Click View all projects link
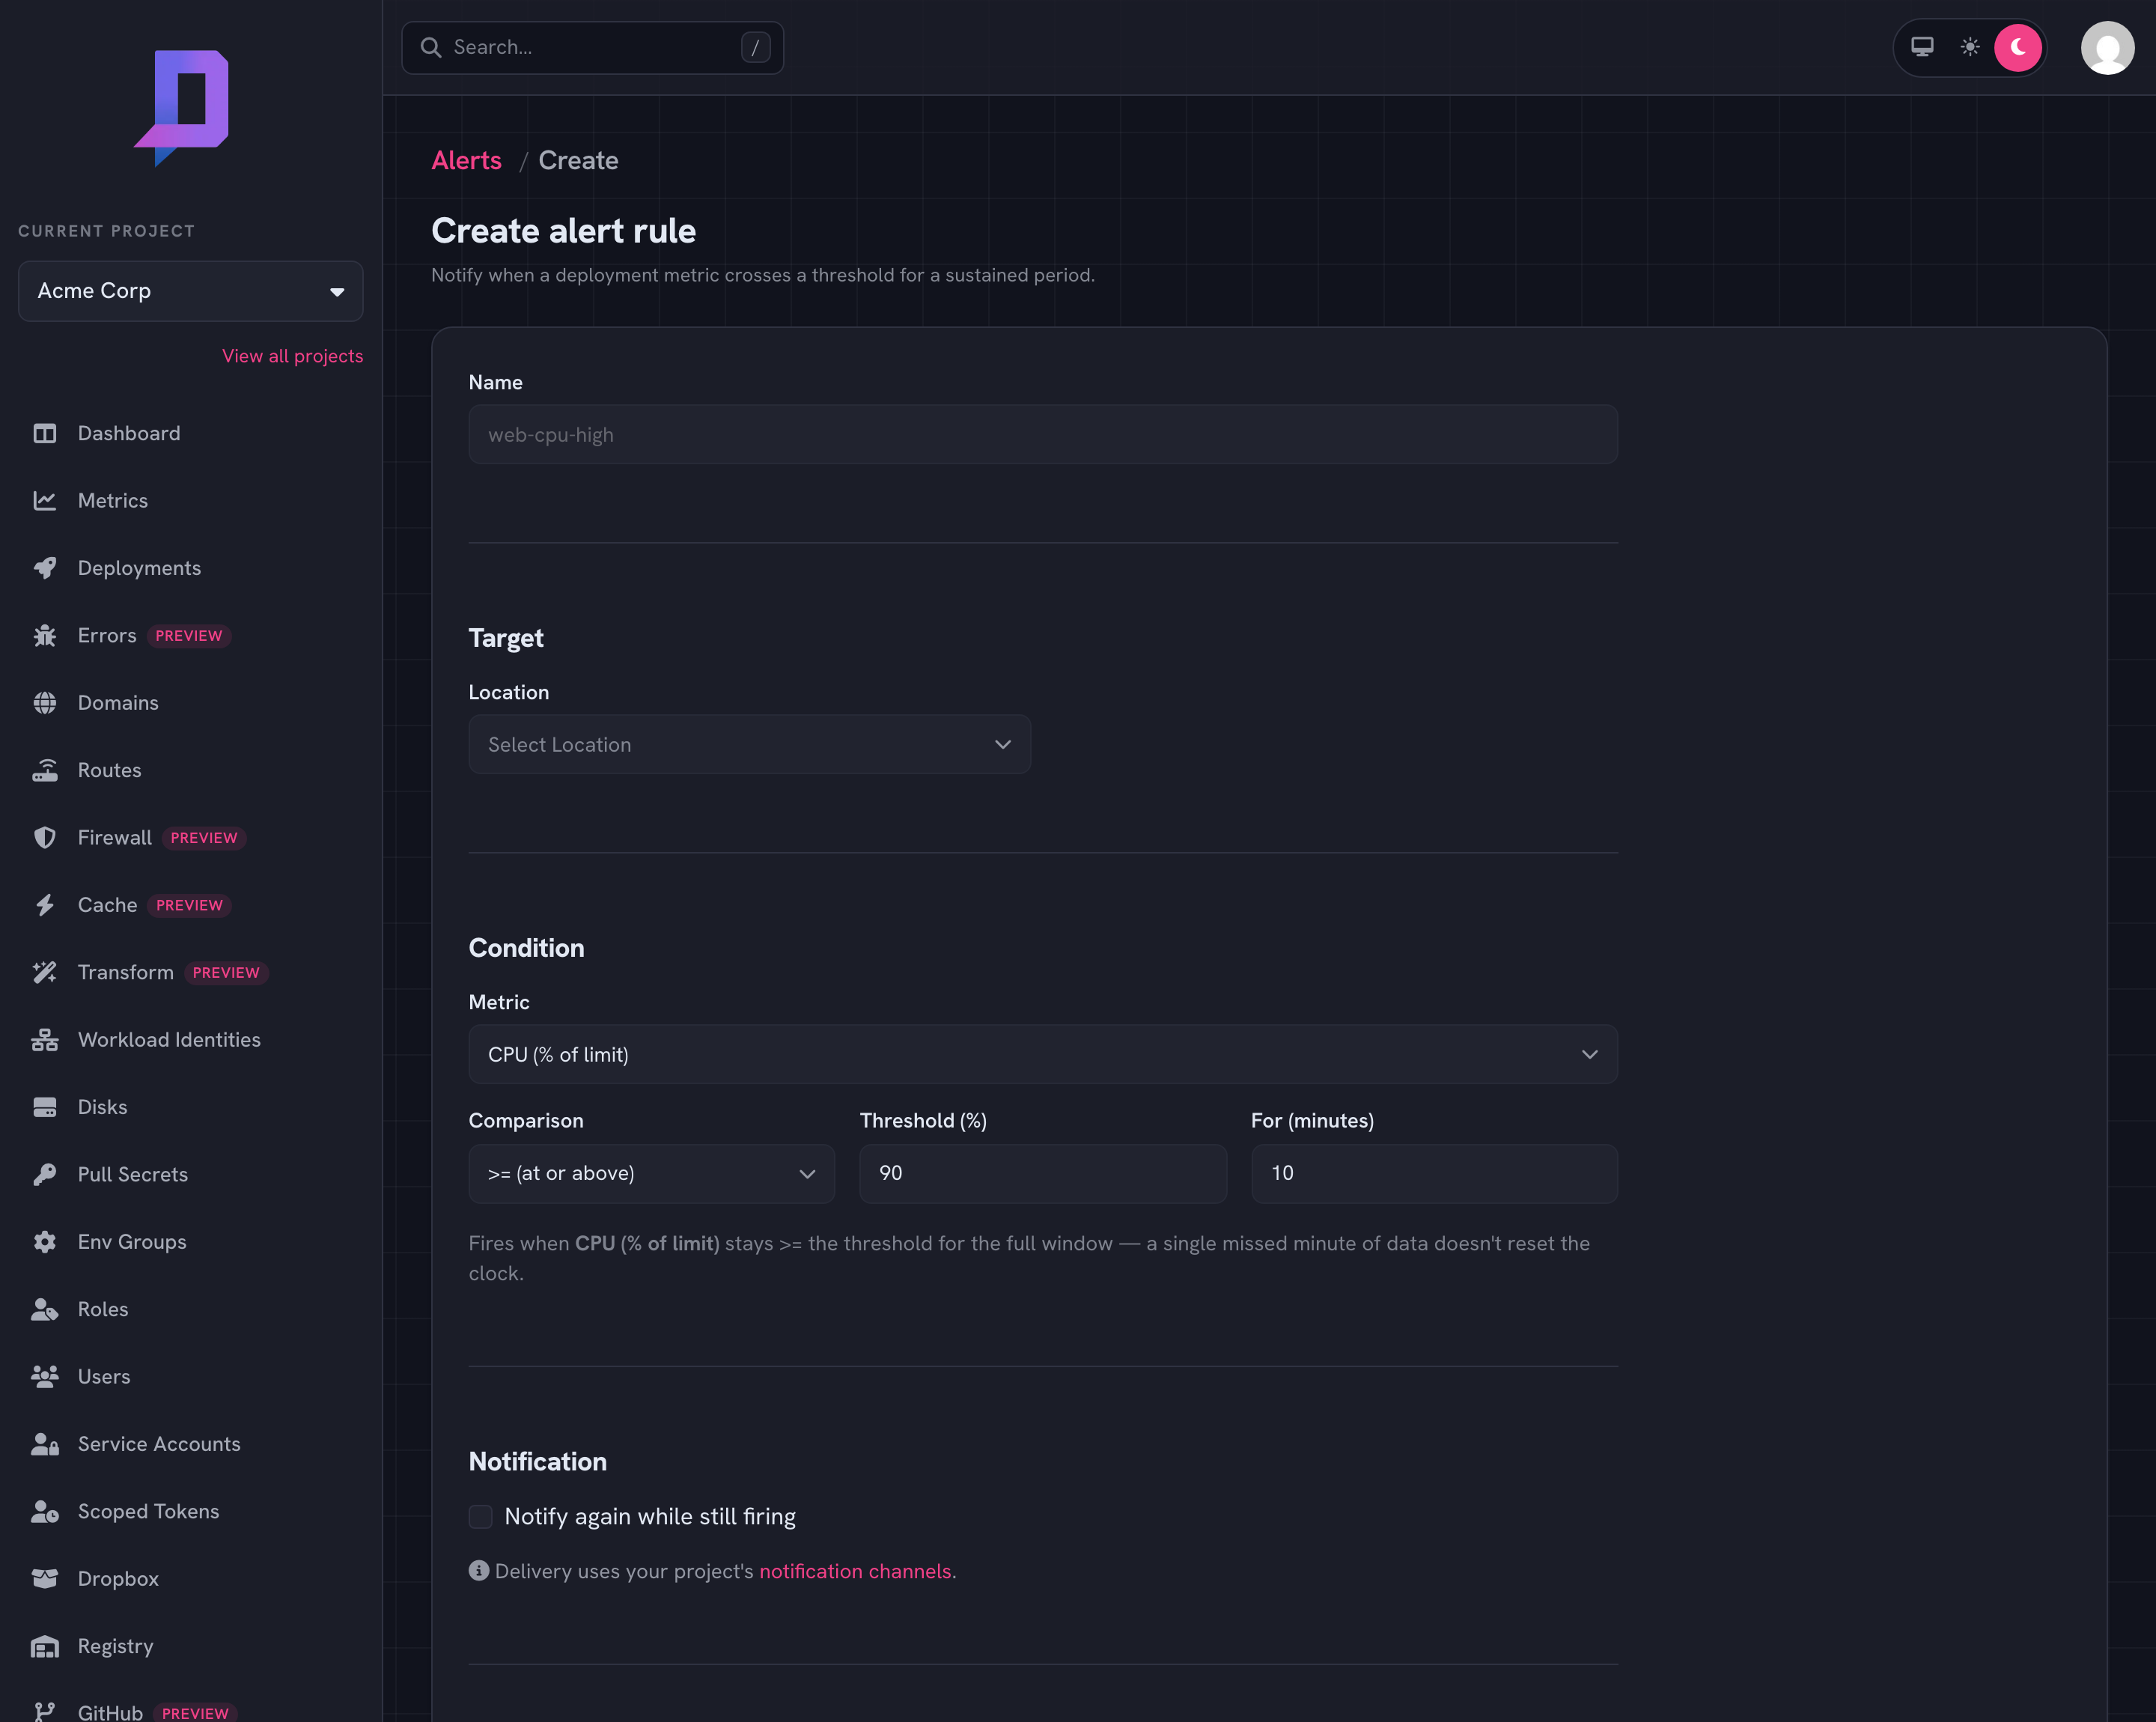Viewport: 2156px width, 1722px height. click(x=293, y=356)
